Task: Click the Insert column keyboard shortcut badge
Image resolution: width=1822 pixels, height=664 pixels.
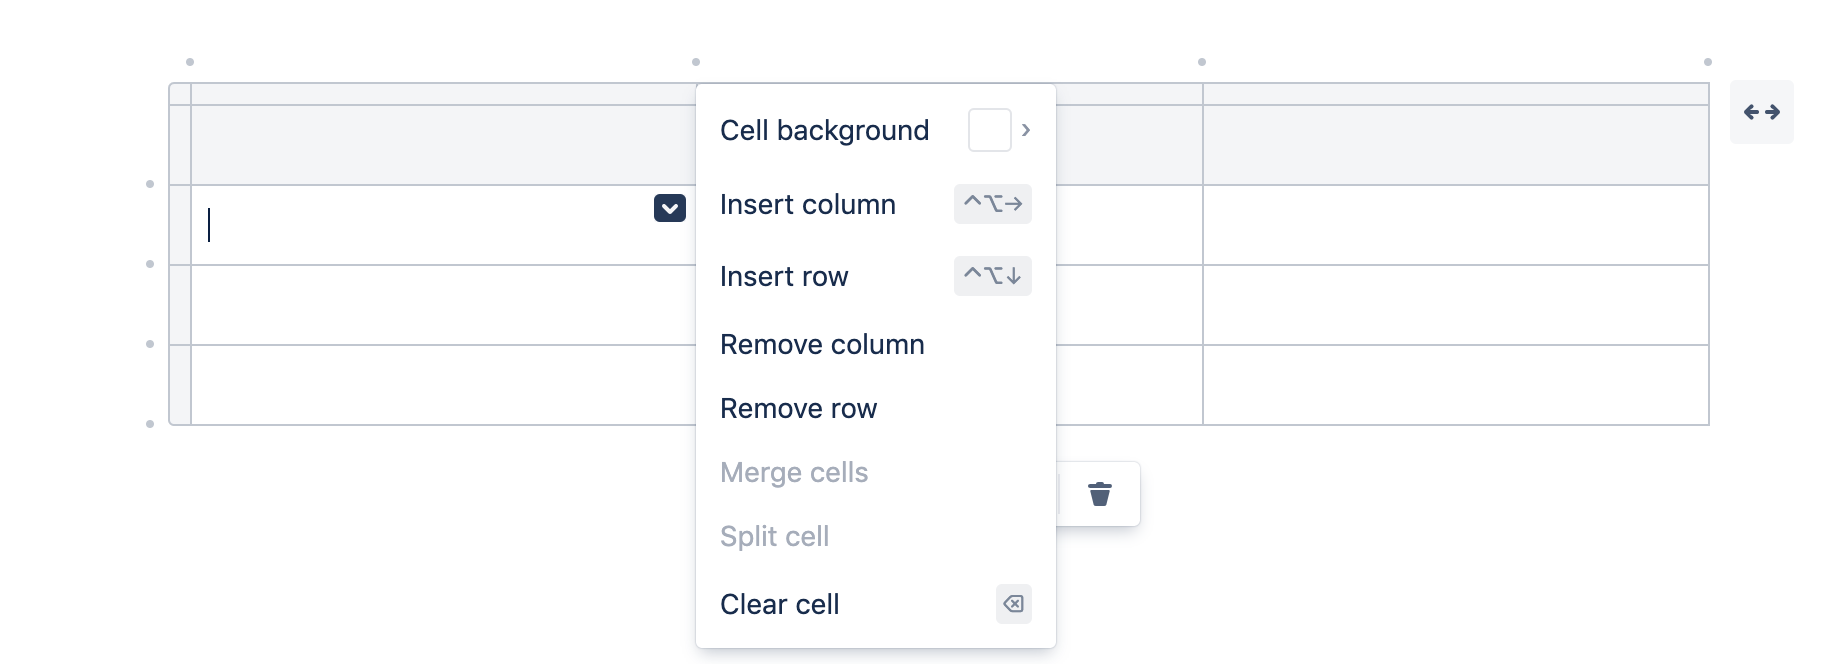Action: coord(992,204)
